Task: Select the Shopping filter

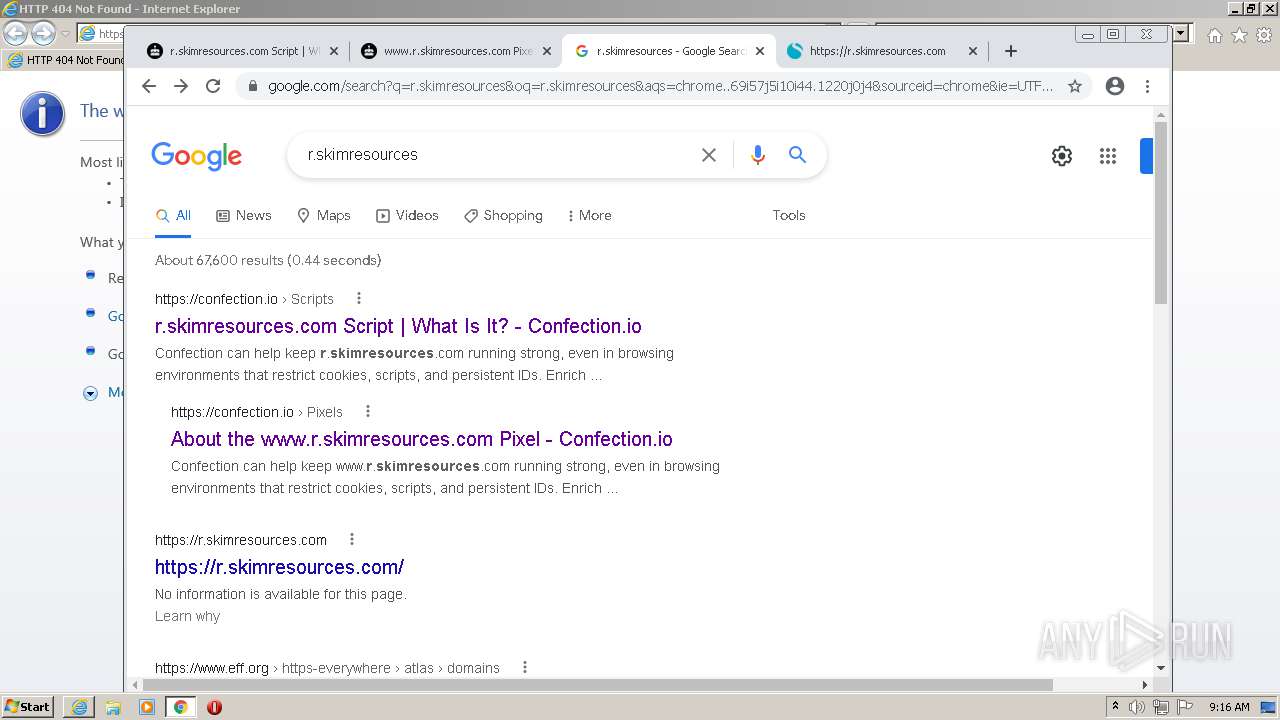Action: (x=503, y=215)
